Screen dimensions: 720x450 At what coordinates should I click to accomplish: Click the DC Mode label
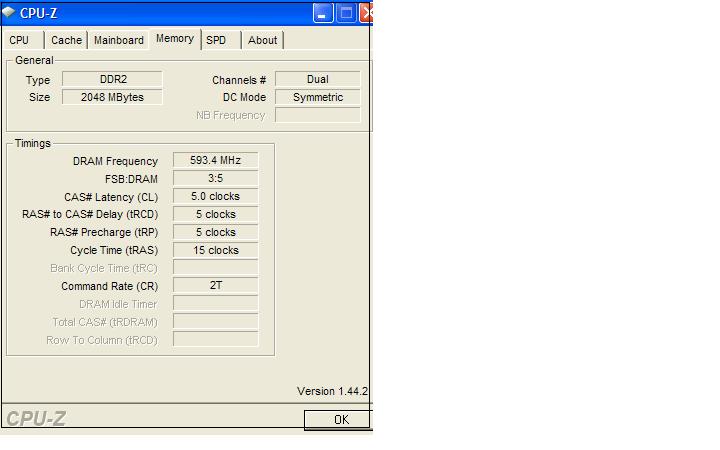tap(244, 97)
